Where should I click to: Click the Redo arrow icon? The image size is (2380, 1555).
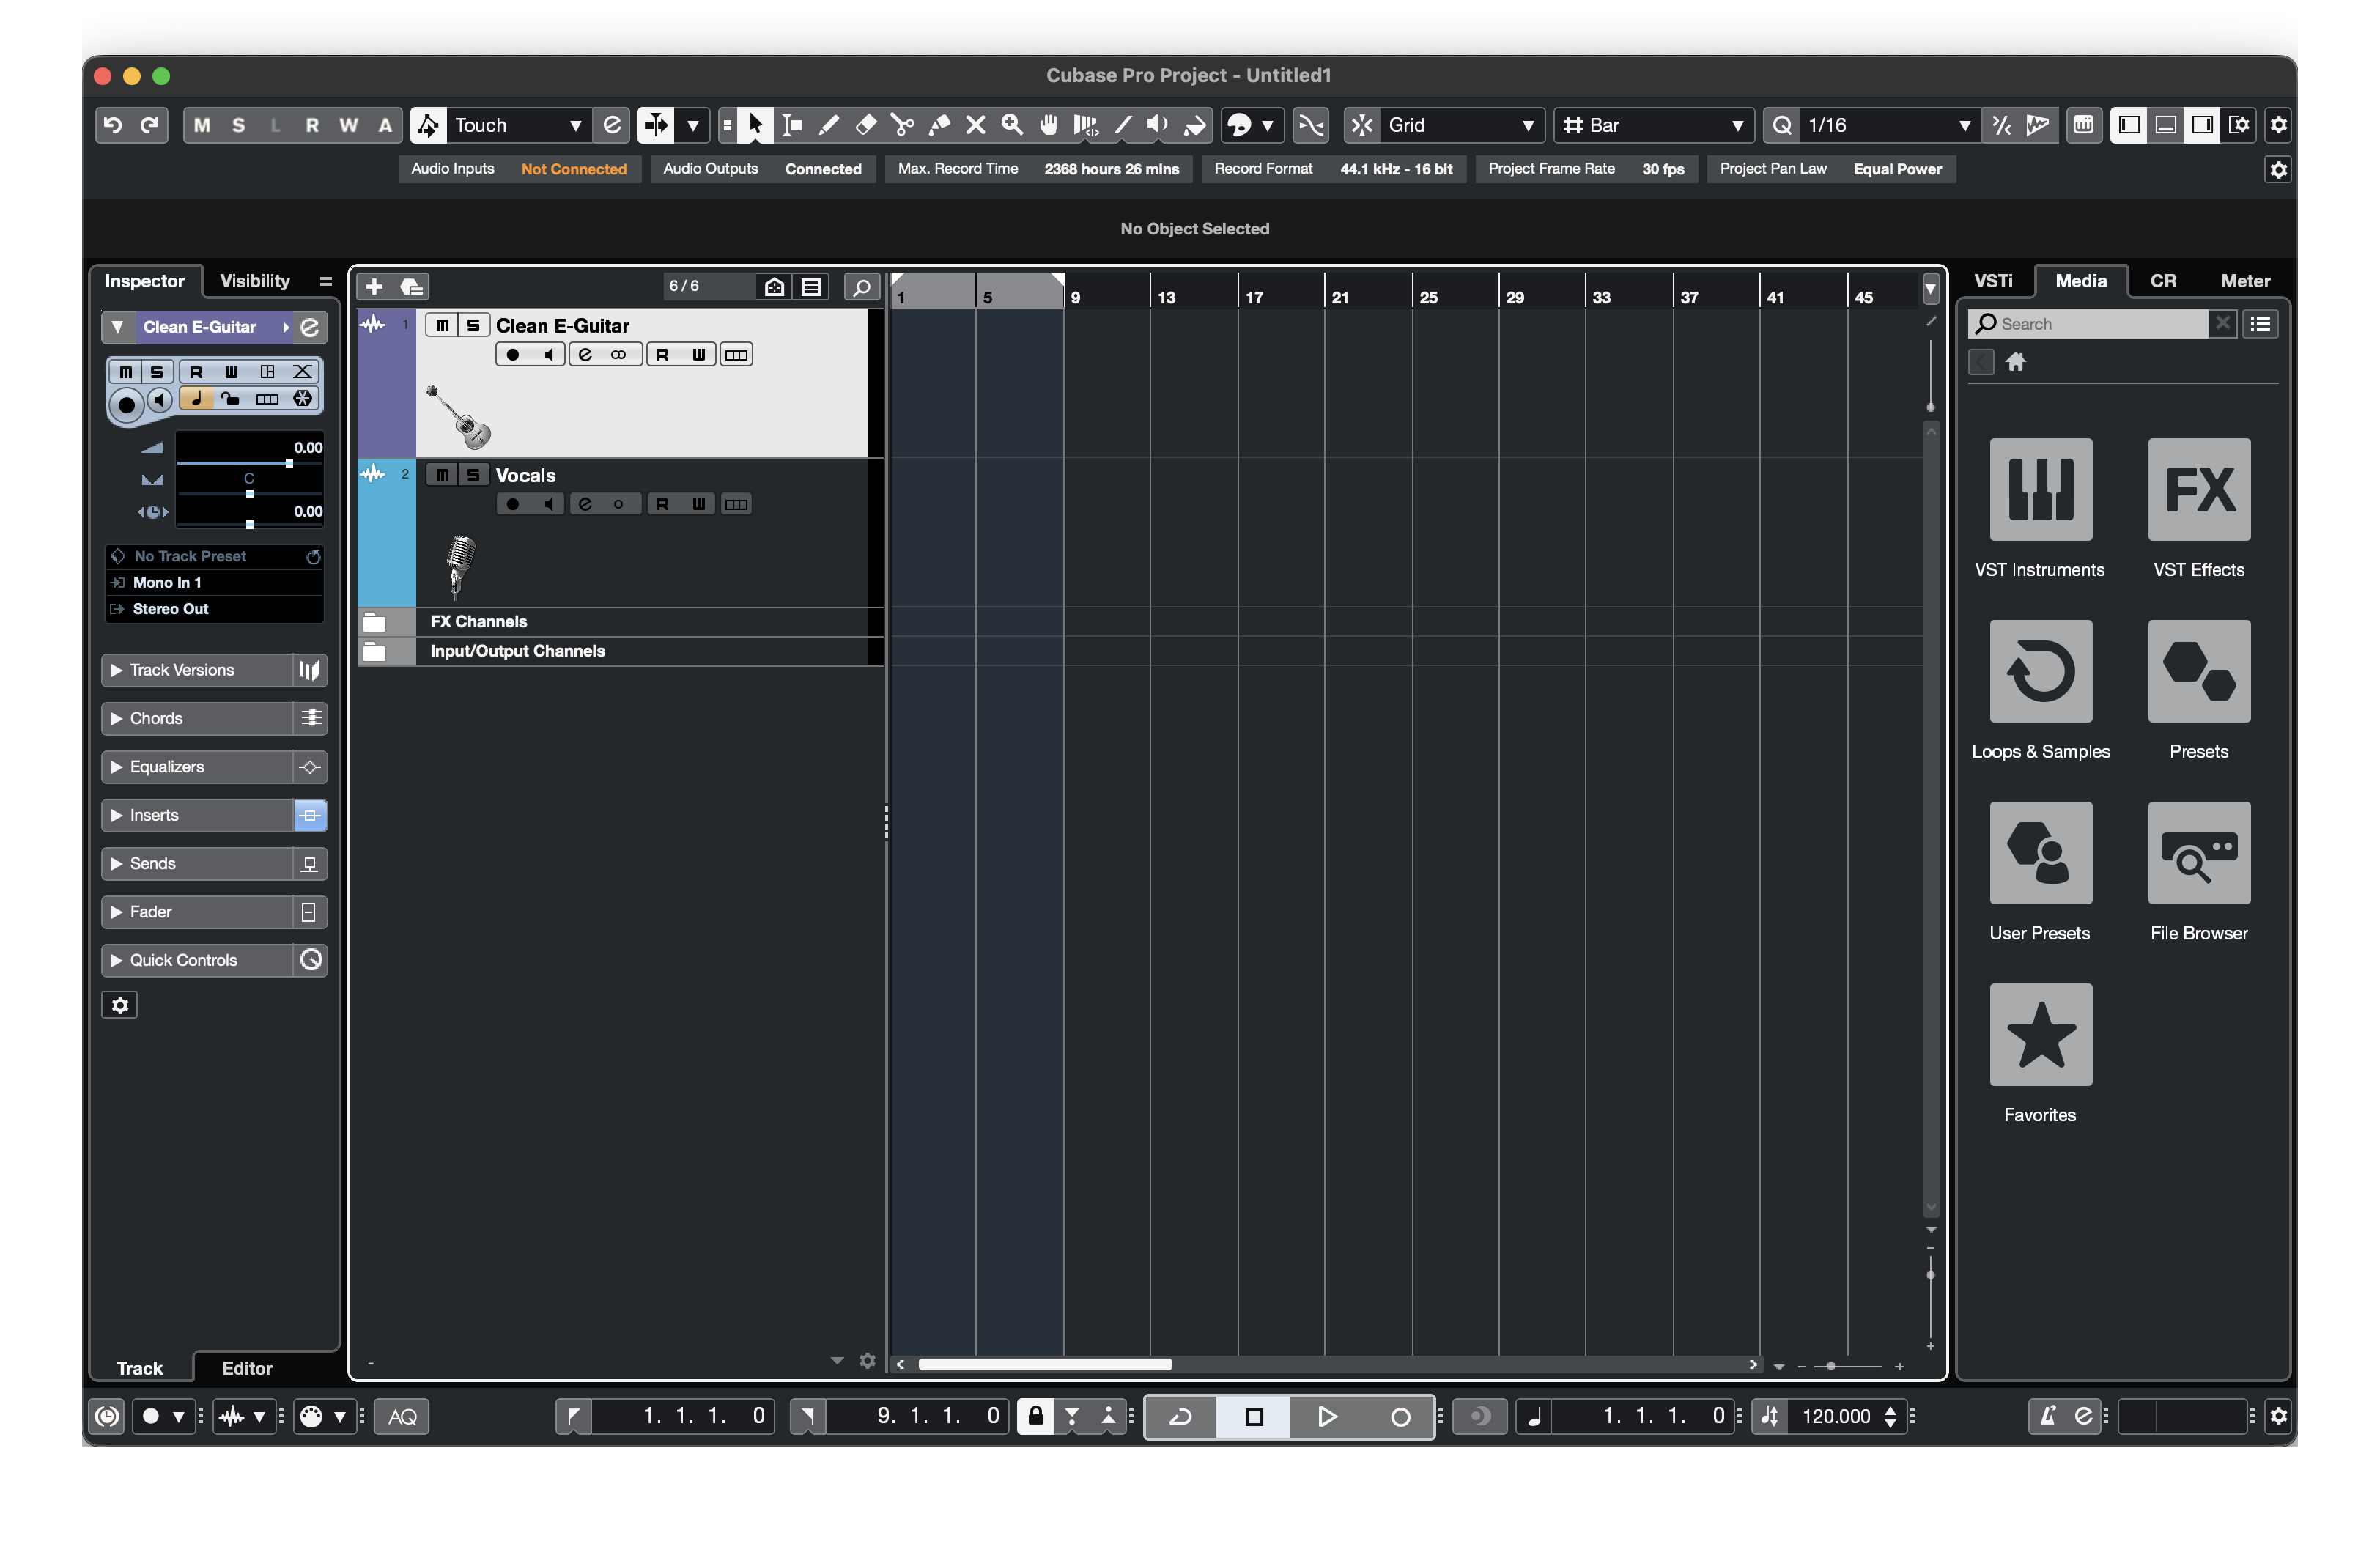tap(150, 125)
